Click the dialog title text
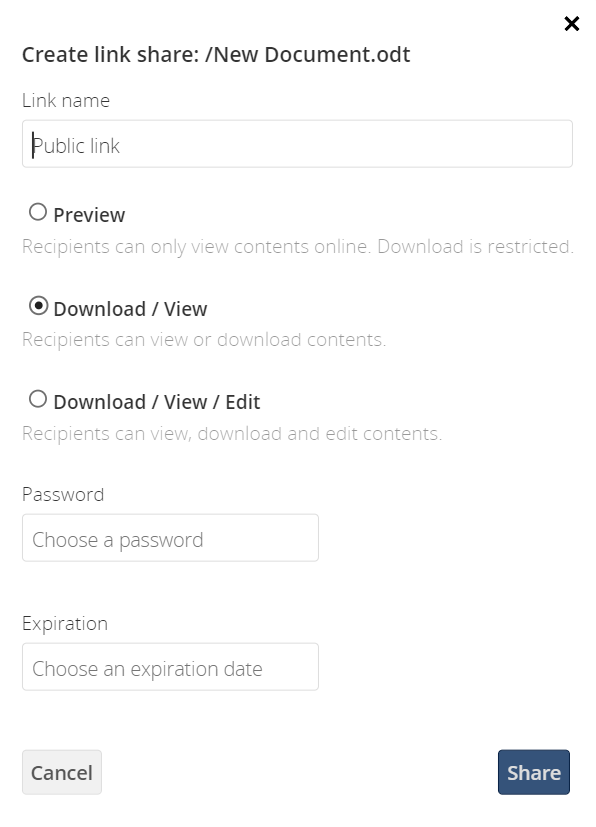This screenshot has width=596, height=827. tap(216, 54)
